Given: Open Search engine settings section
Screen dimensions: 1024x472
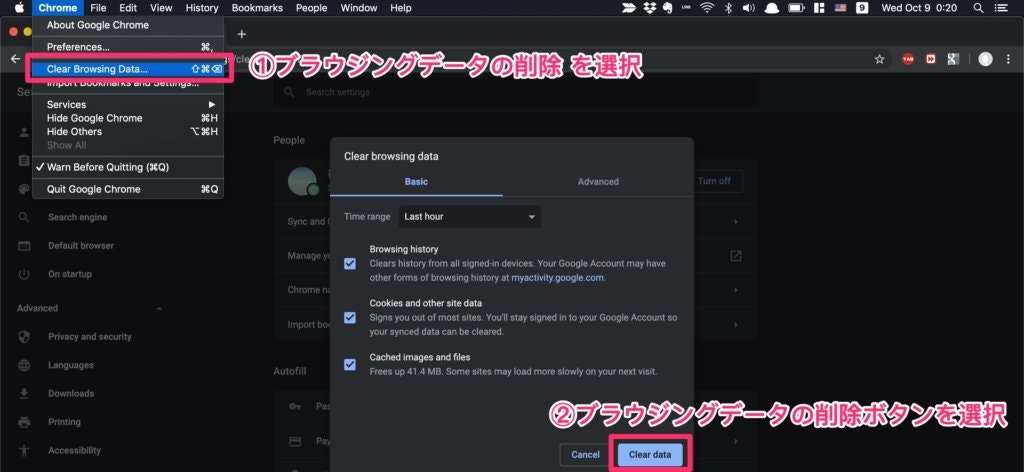Looking at the screenshot, I should (78, 217).
